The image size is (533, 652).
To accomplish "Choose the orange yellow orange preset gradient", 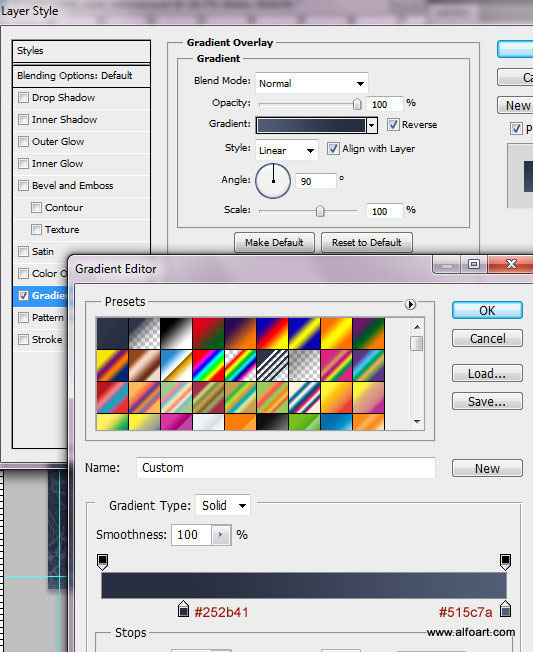I will (336, 333).
